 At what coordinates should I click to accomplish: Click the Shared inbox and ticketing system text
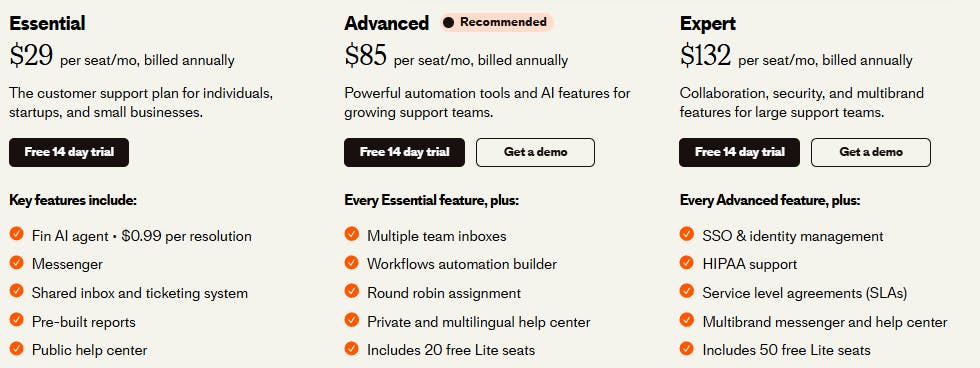click(140, 293)
